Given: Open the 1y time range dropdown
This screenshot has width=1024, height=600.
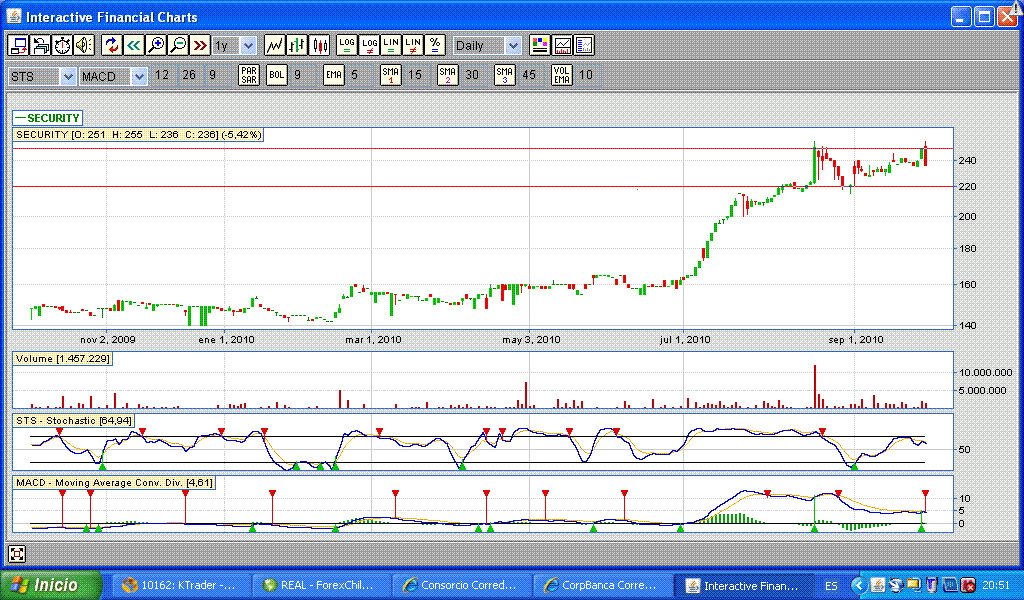Looking at the screenshot, I should (247, 45).
